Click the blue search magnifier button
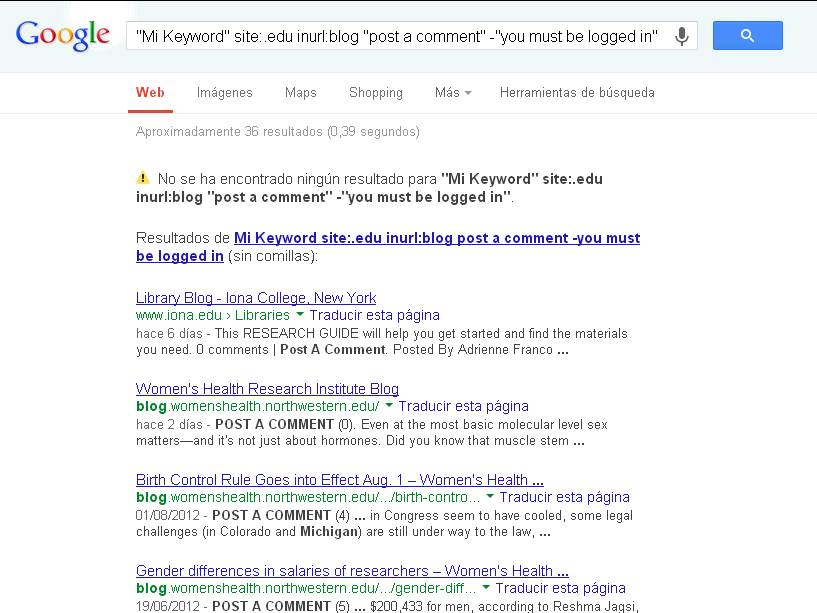 pyautogui.click(x=748, y=35)
